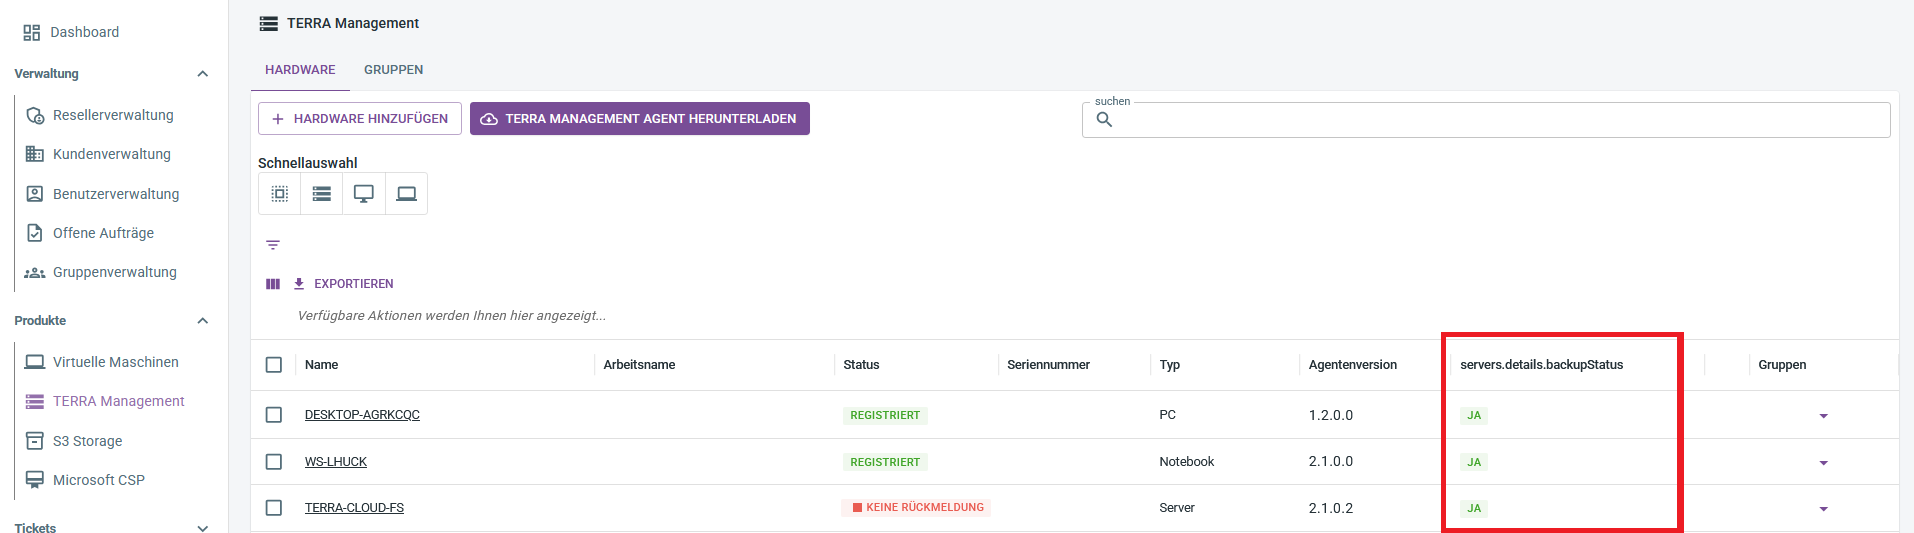Switch to the GRUPPEN tab
Viewport: 1914px width, 533px height.
point(393,70)
